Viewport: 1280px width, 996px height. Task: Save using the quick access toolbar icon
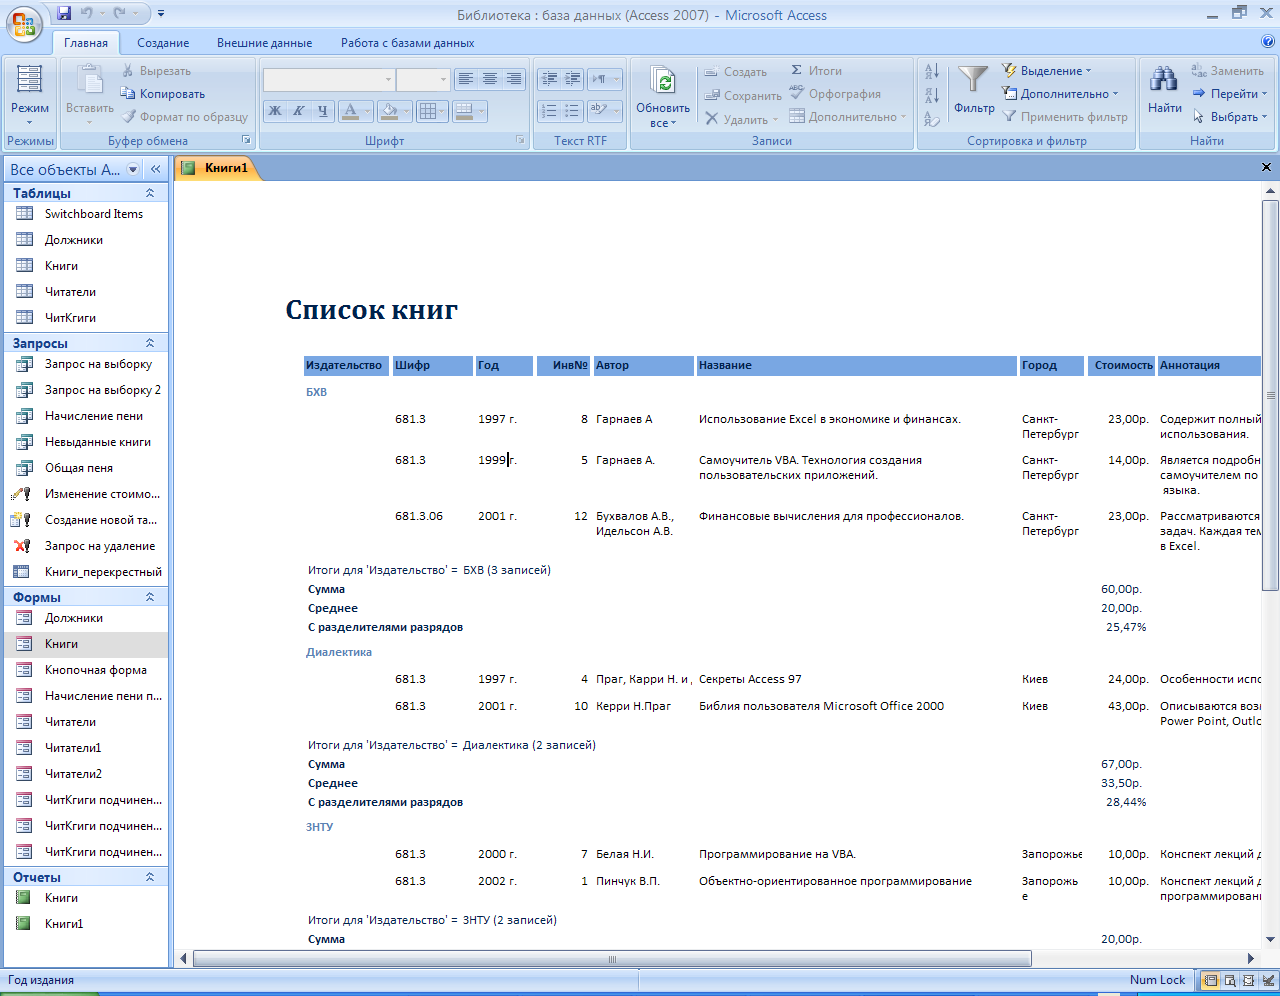click(x=64, y=13)
